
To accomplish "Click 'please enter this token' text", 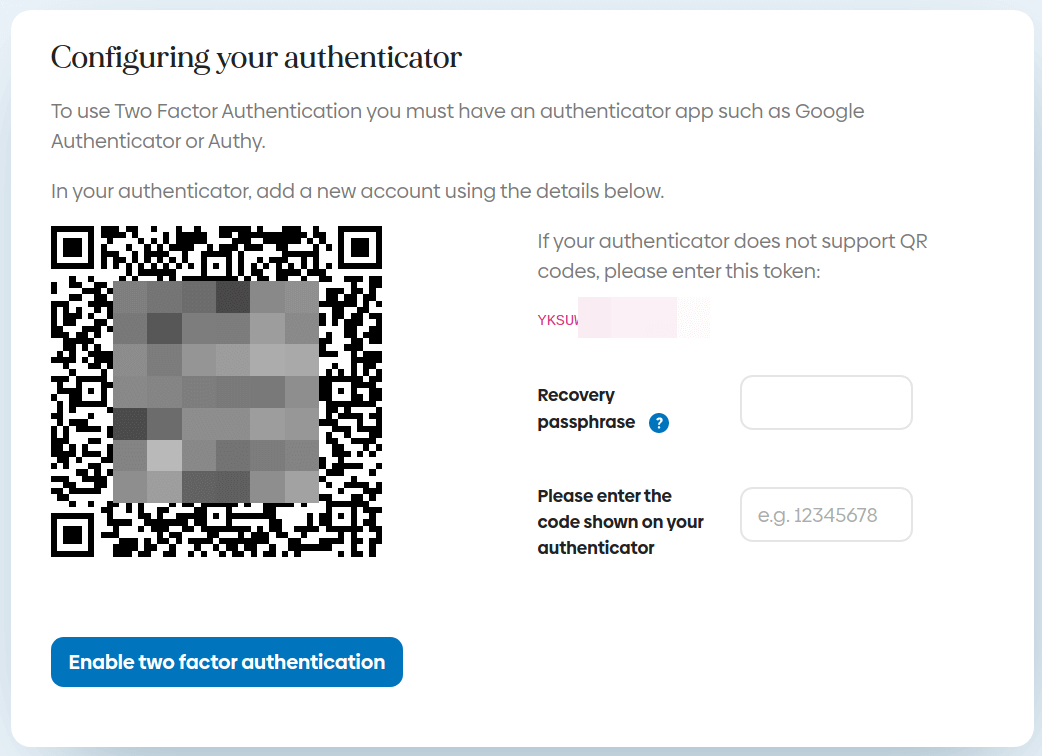I will [x=712, y=270].
